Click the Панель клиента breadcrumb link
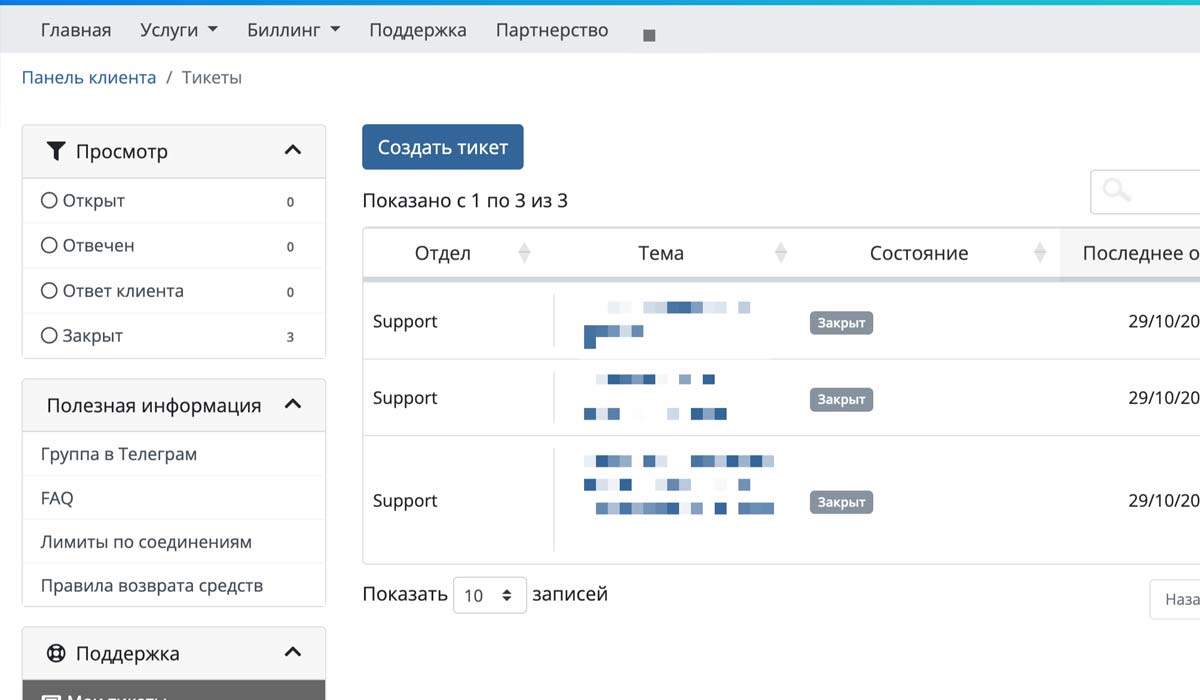The height and width of the screenshot is (700, 1200). (89, 77)
